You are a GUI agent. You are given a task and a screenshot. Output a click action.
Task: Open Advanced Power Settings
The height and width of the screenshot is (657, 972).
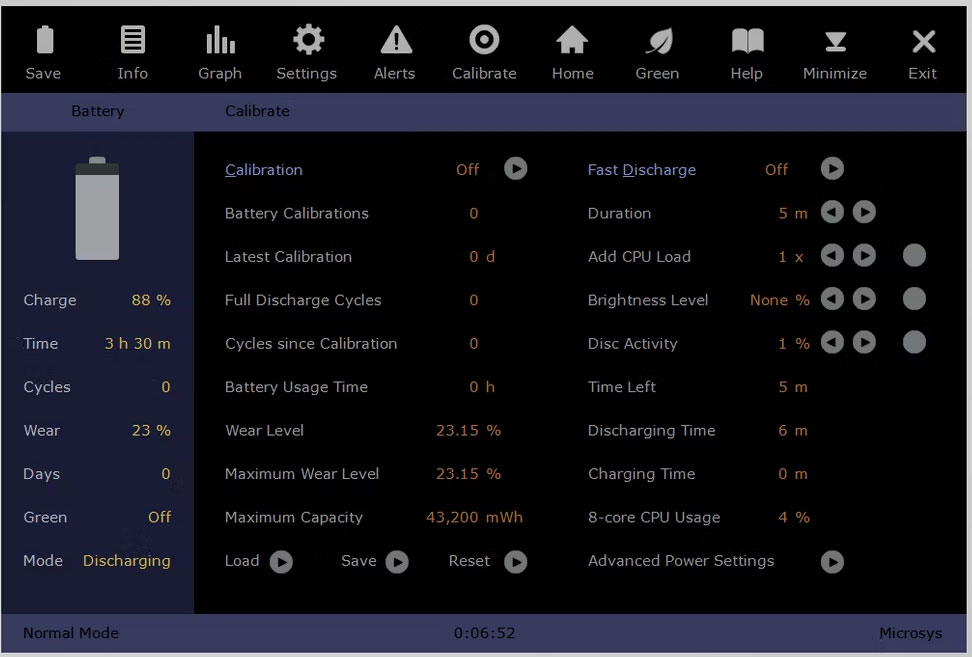833,562
